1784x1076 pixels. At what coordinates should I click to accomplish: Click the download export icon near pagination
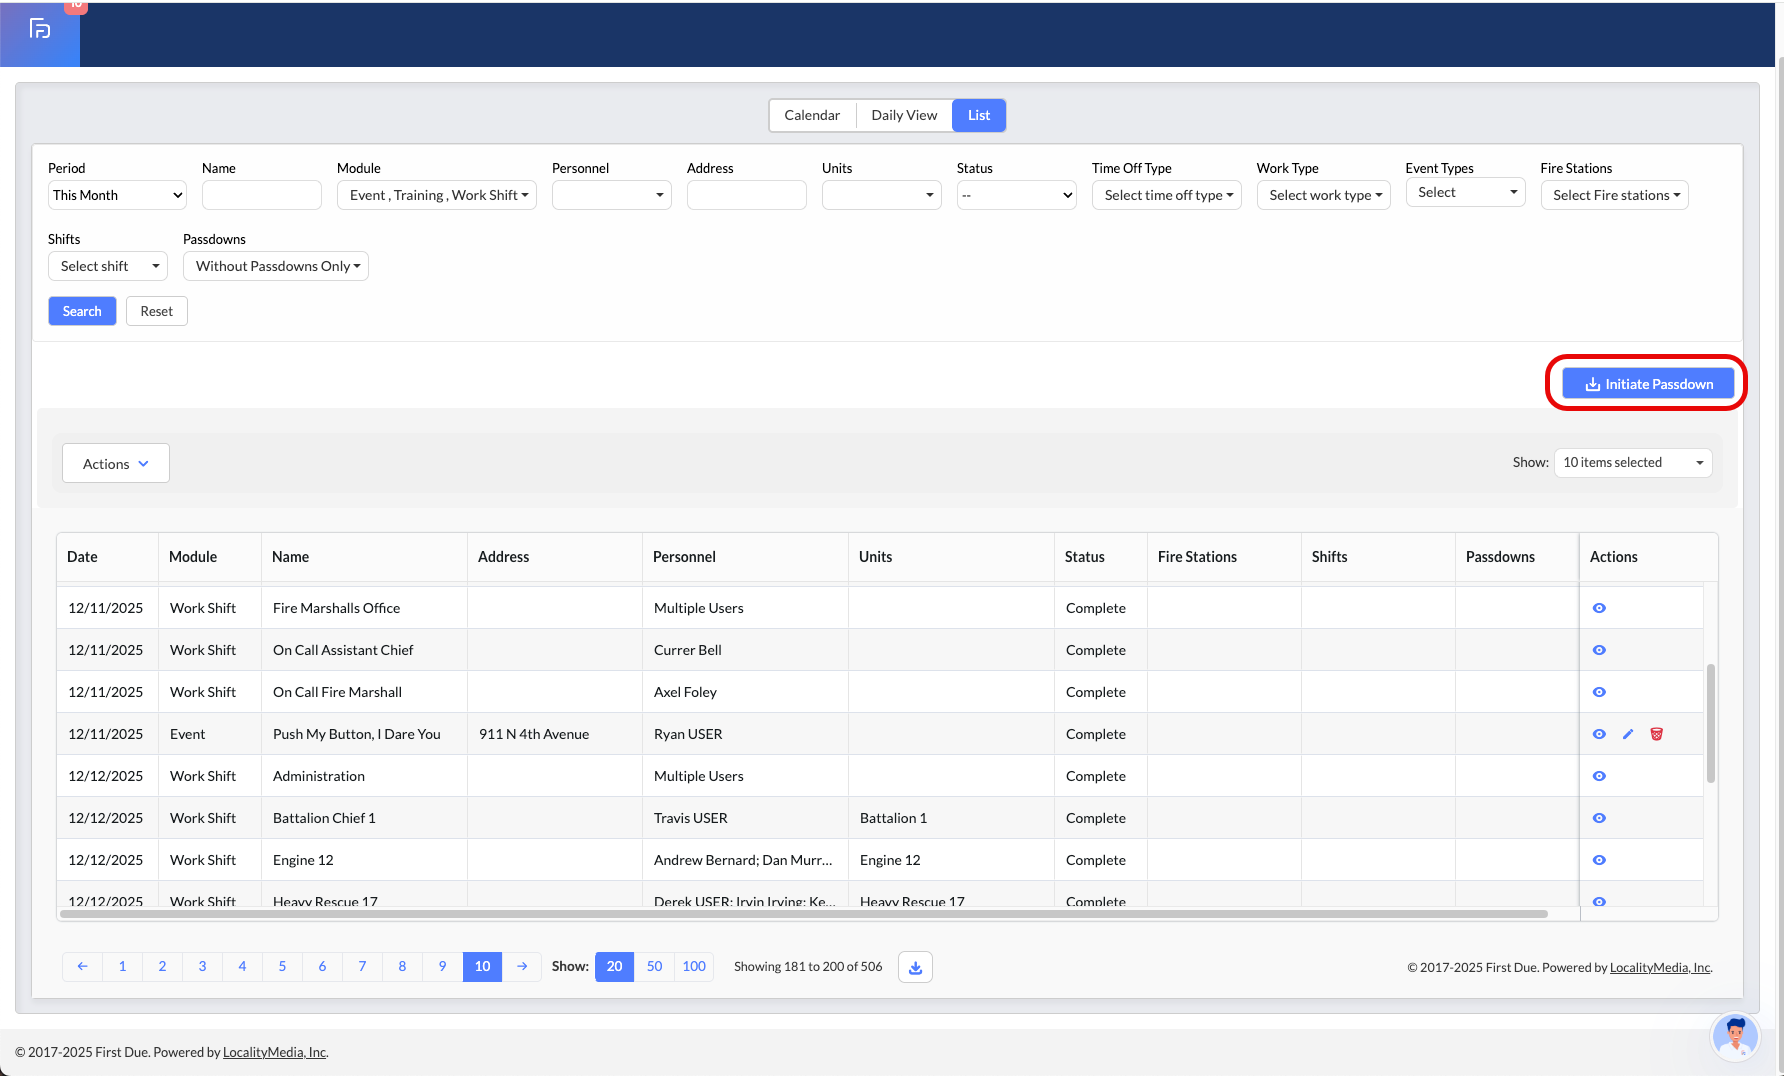915,967
